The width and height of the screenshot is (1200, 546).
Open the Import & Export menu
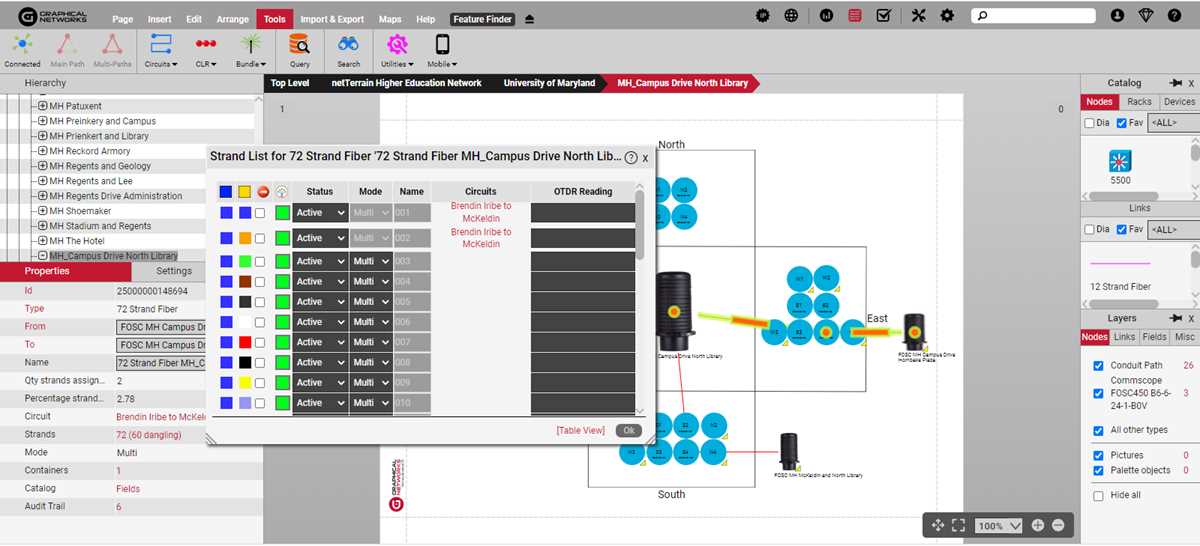pyautogui.click(x=332, y=19)
